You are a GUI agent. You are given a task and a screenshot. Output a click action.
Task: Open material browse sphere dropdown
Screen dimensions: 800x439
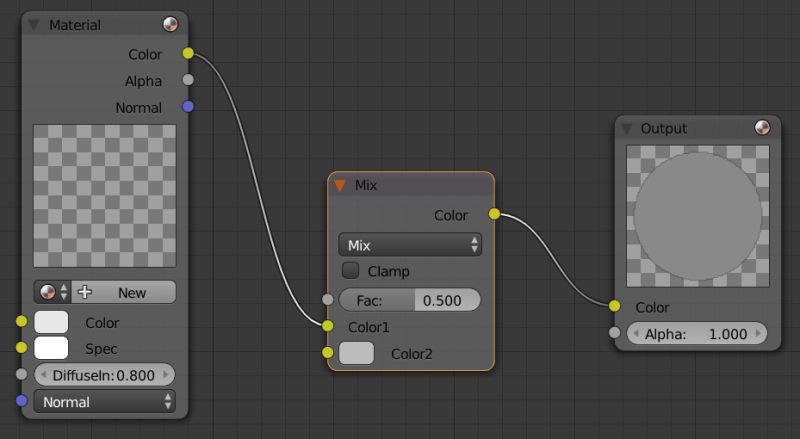(x=53, y=292)
